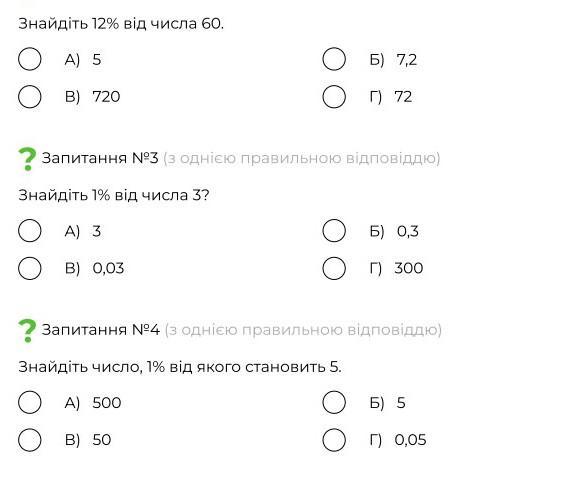Pick radio option В) 50
576x495 pixels.
(x=29, y=440)
